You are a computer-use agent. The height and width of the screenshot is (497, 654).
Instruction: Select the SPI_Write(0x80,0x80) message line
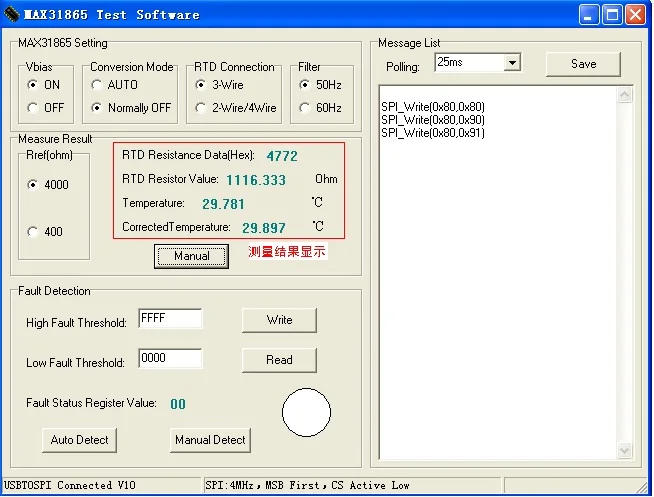click(433, 107)
